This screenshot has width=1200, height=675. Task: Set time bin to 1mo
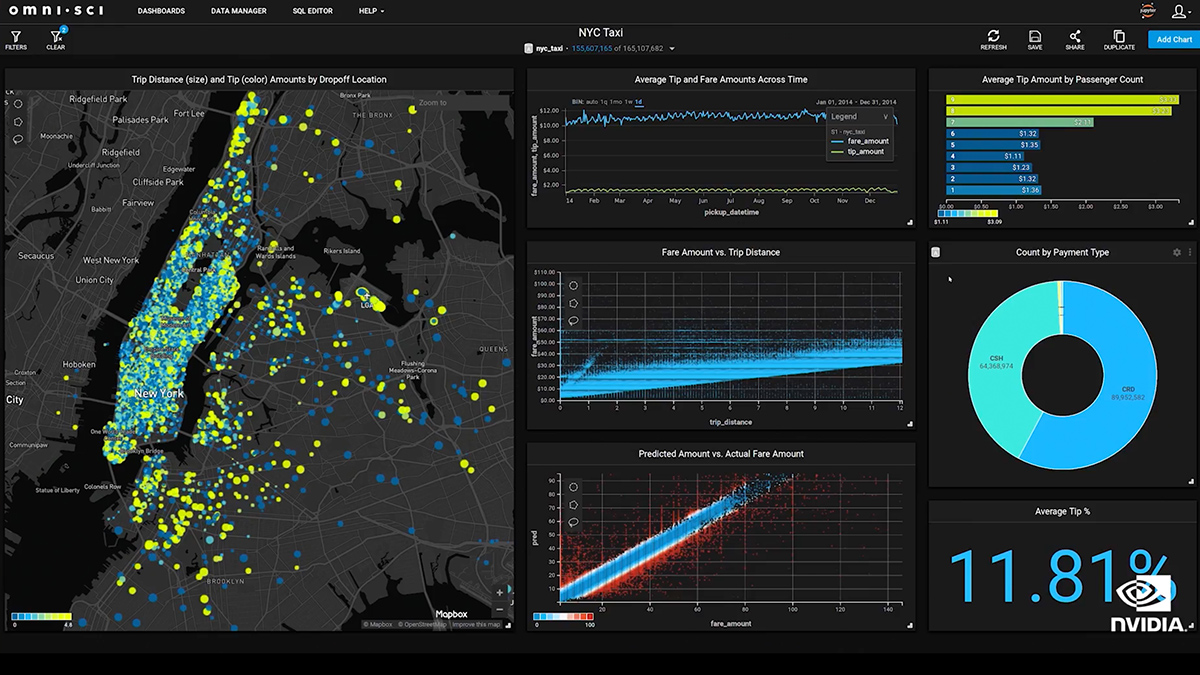615,102
